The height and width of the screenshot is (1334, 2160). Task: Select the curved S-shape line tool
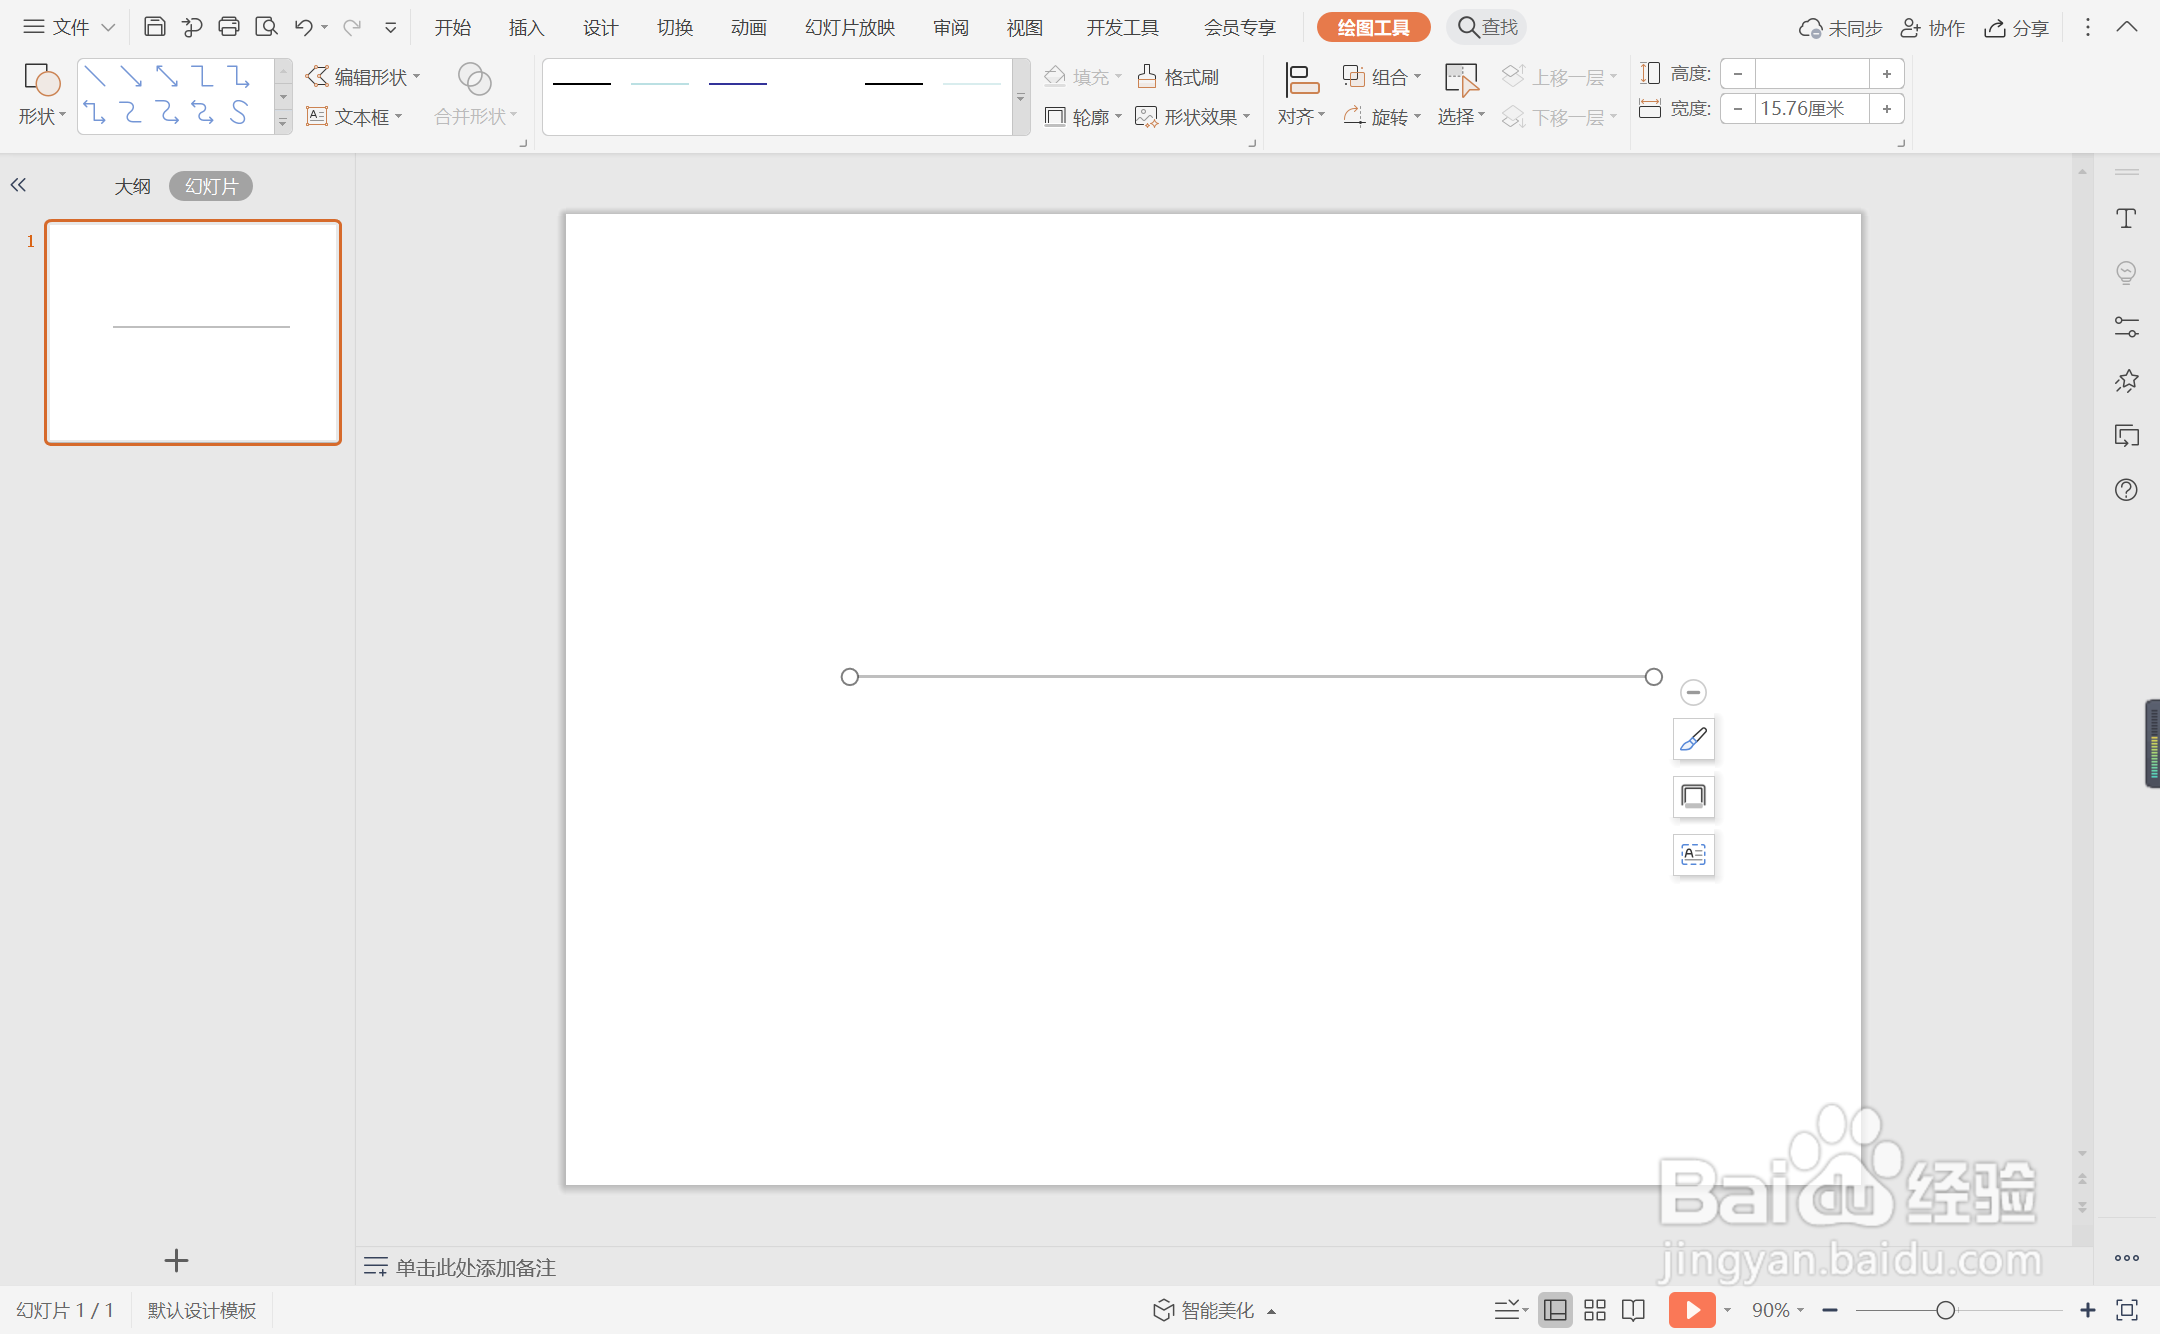[x=239, y=112]
